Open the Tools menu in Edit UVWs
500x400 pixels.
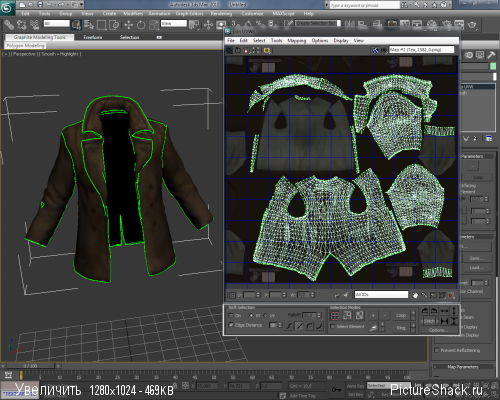(x=276, y=41)
